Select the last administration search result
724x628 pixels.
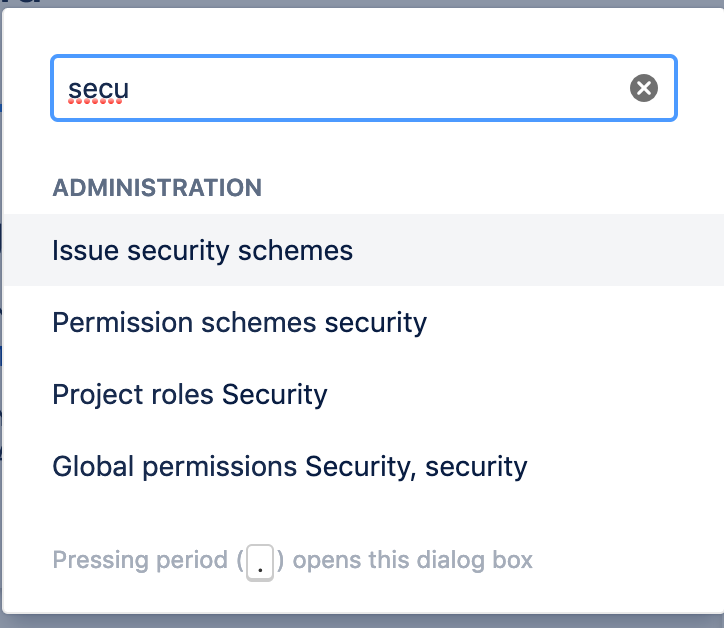(x=289, y=466)
